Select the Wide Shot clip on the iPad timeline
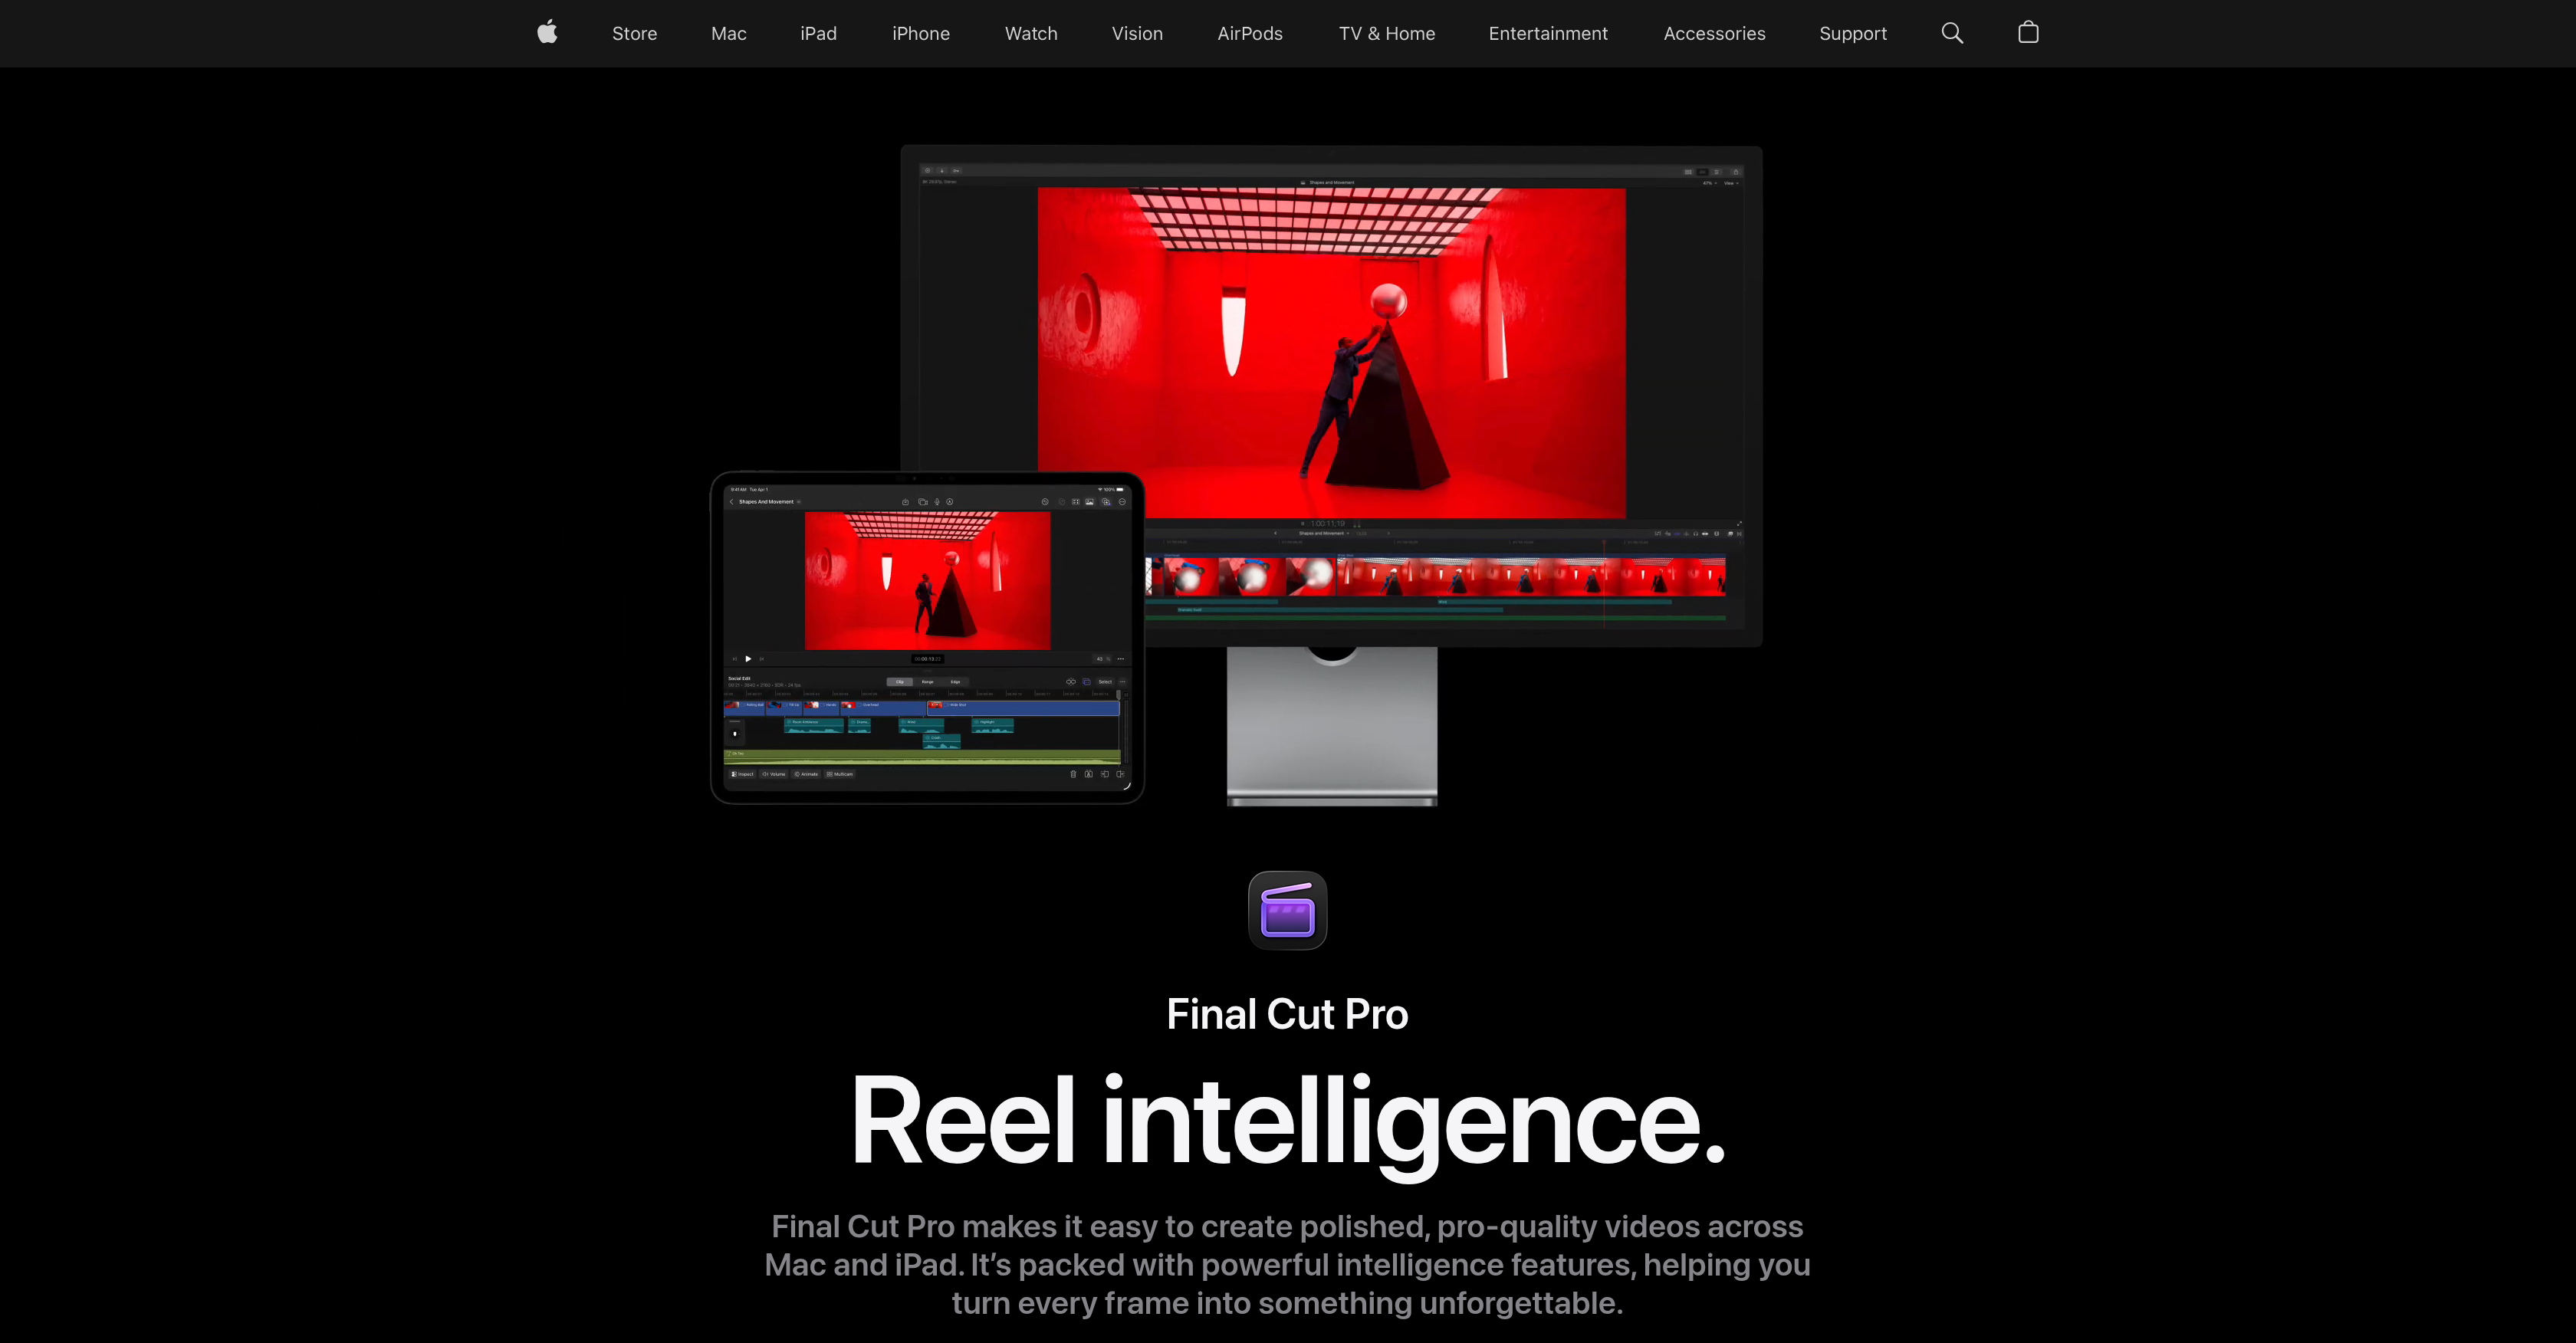 pos(1024,708)
